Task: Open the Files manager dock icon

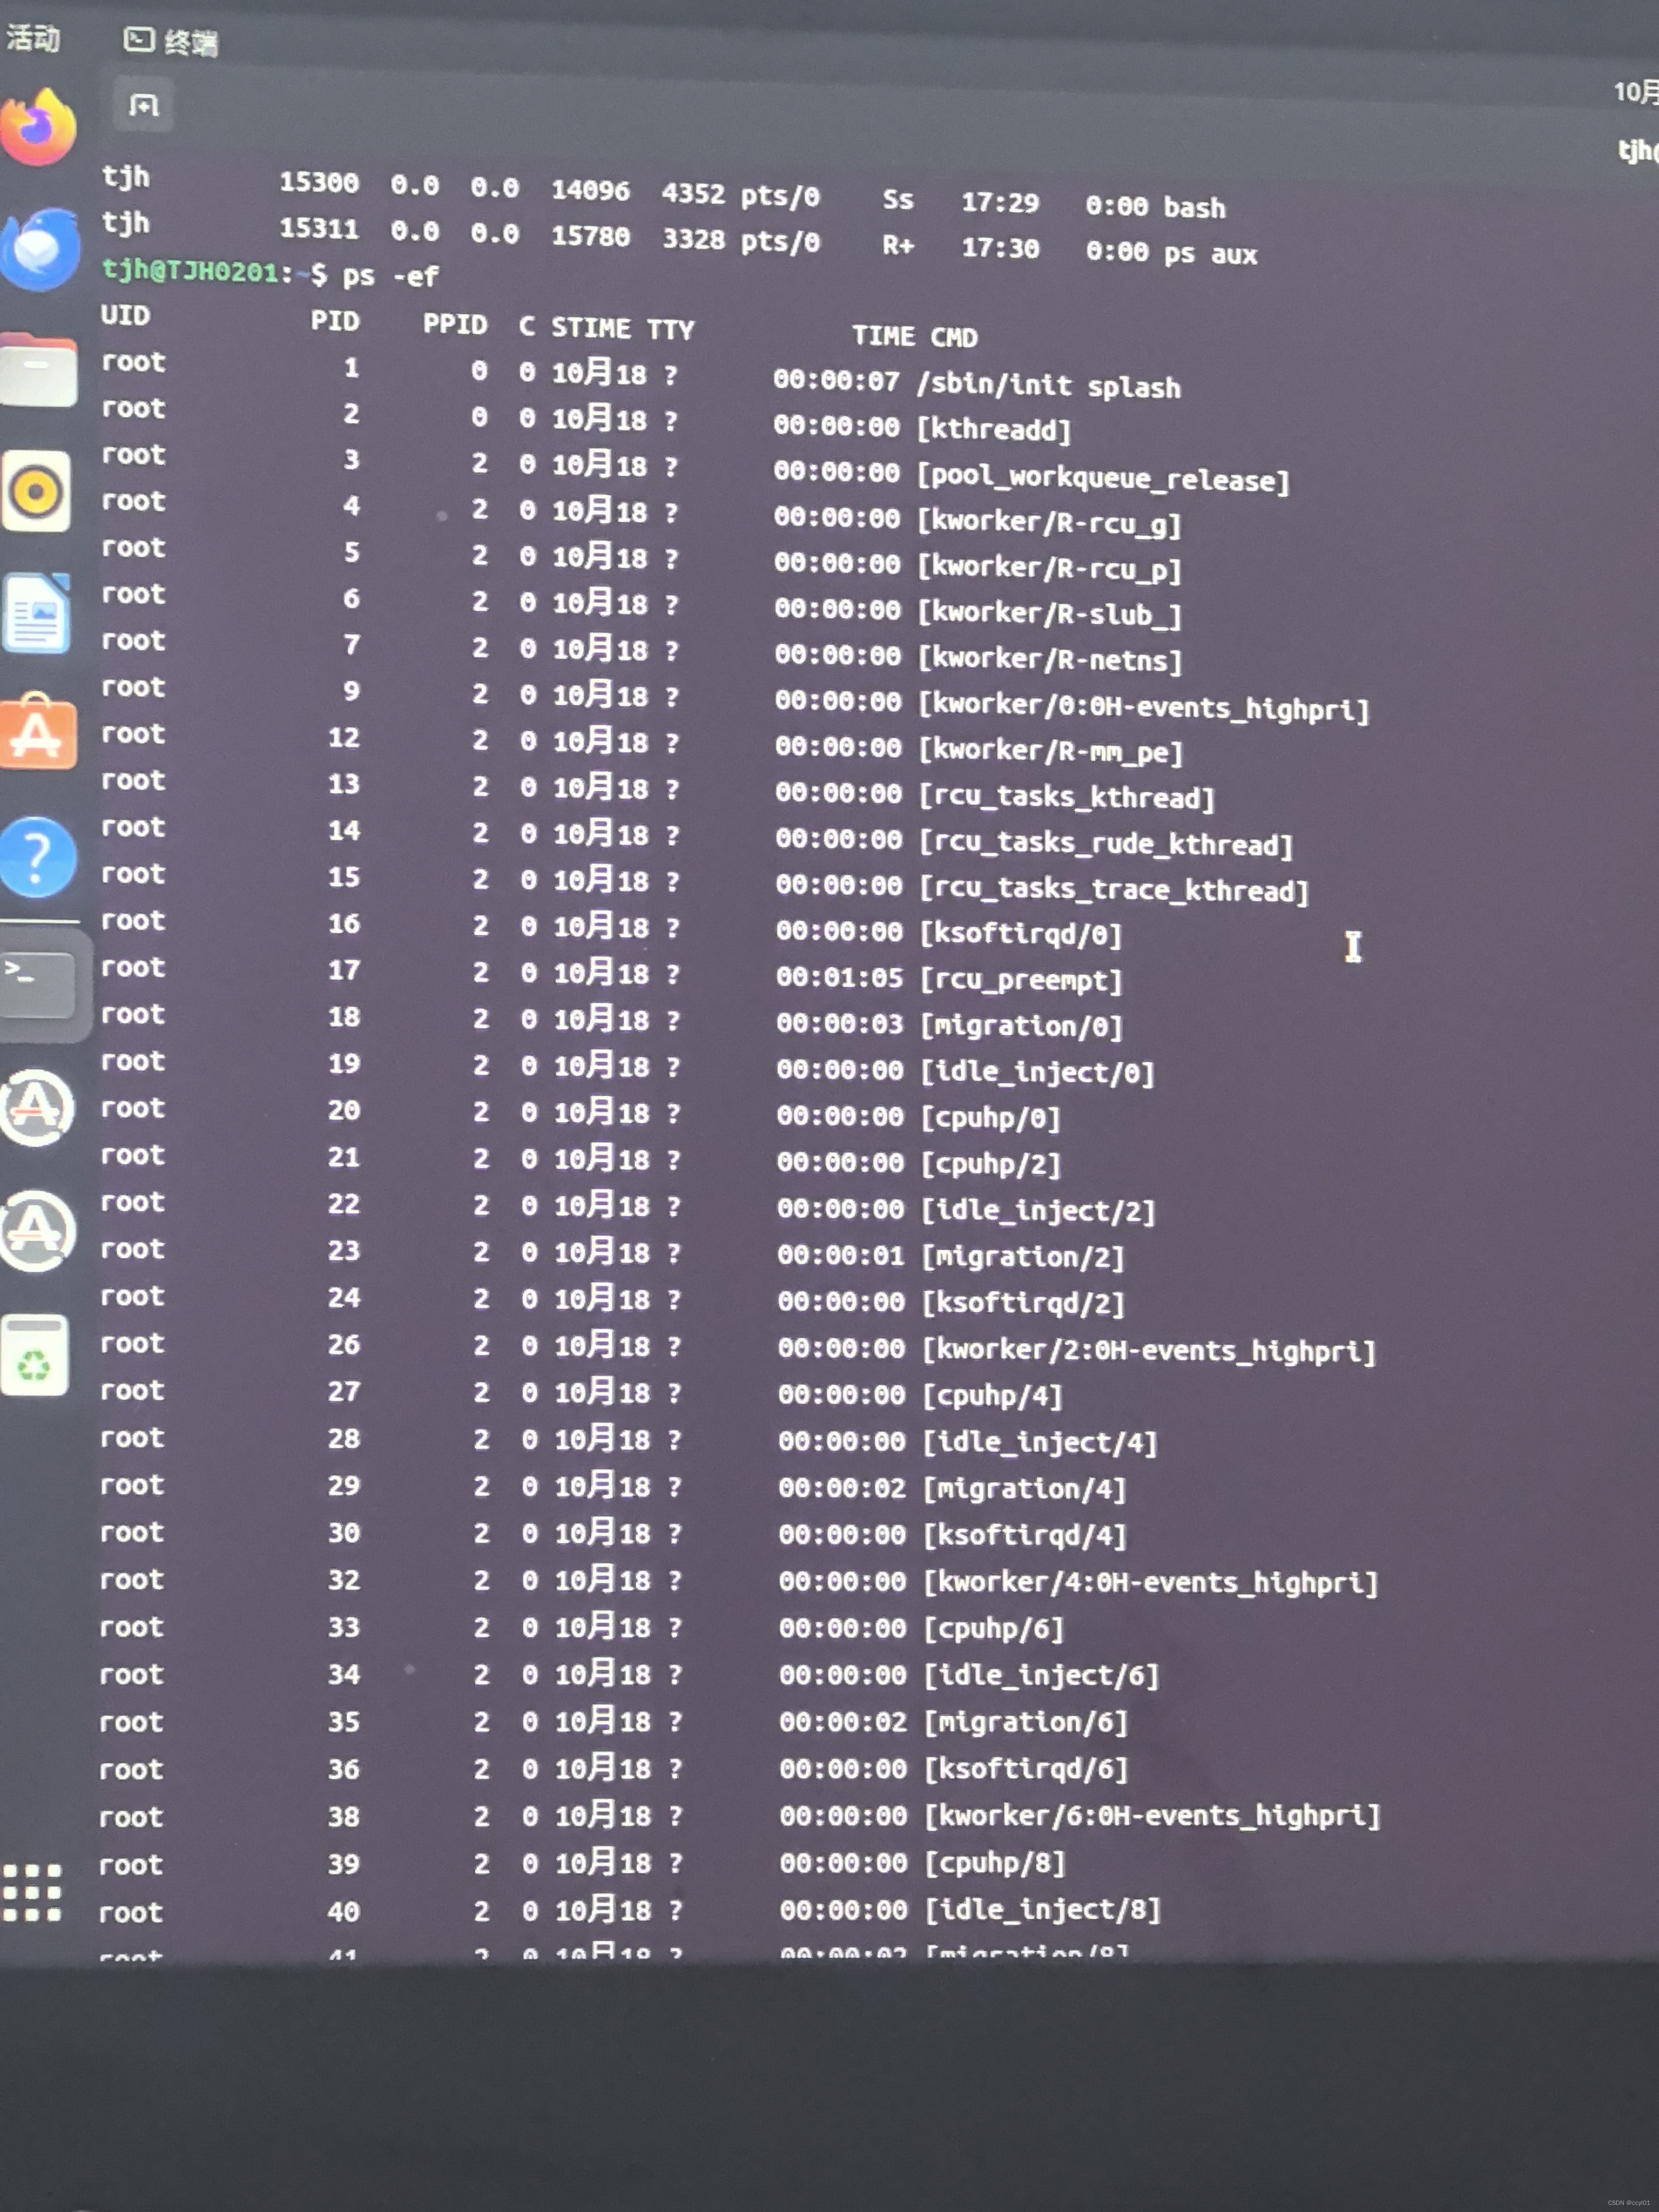Action: pos(38,370)
